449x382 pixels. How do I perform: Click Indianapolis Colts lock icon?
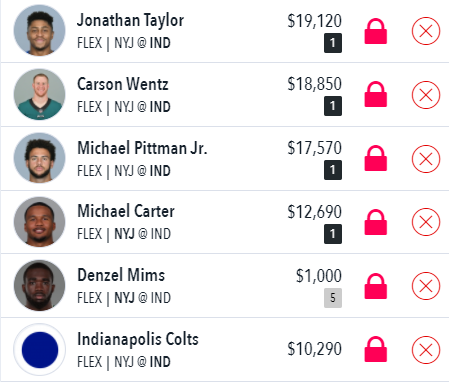[x=376, y=349]
